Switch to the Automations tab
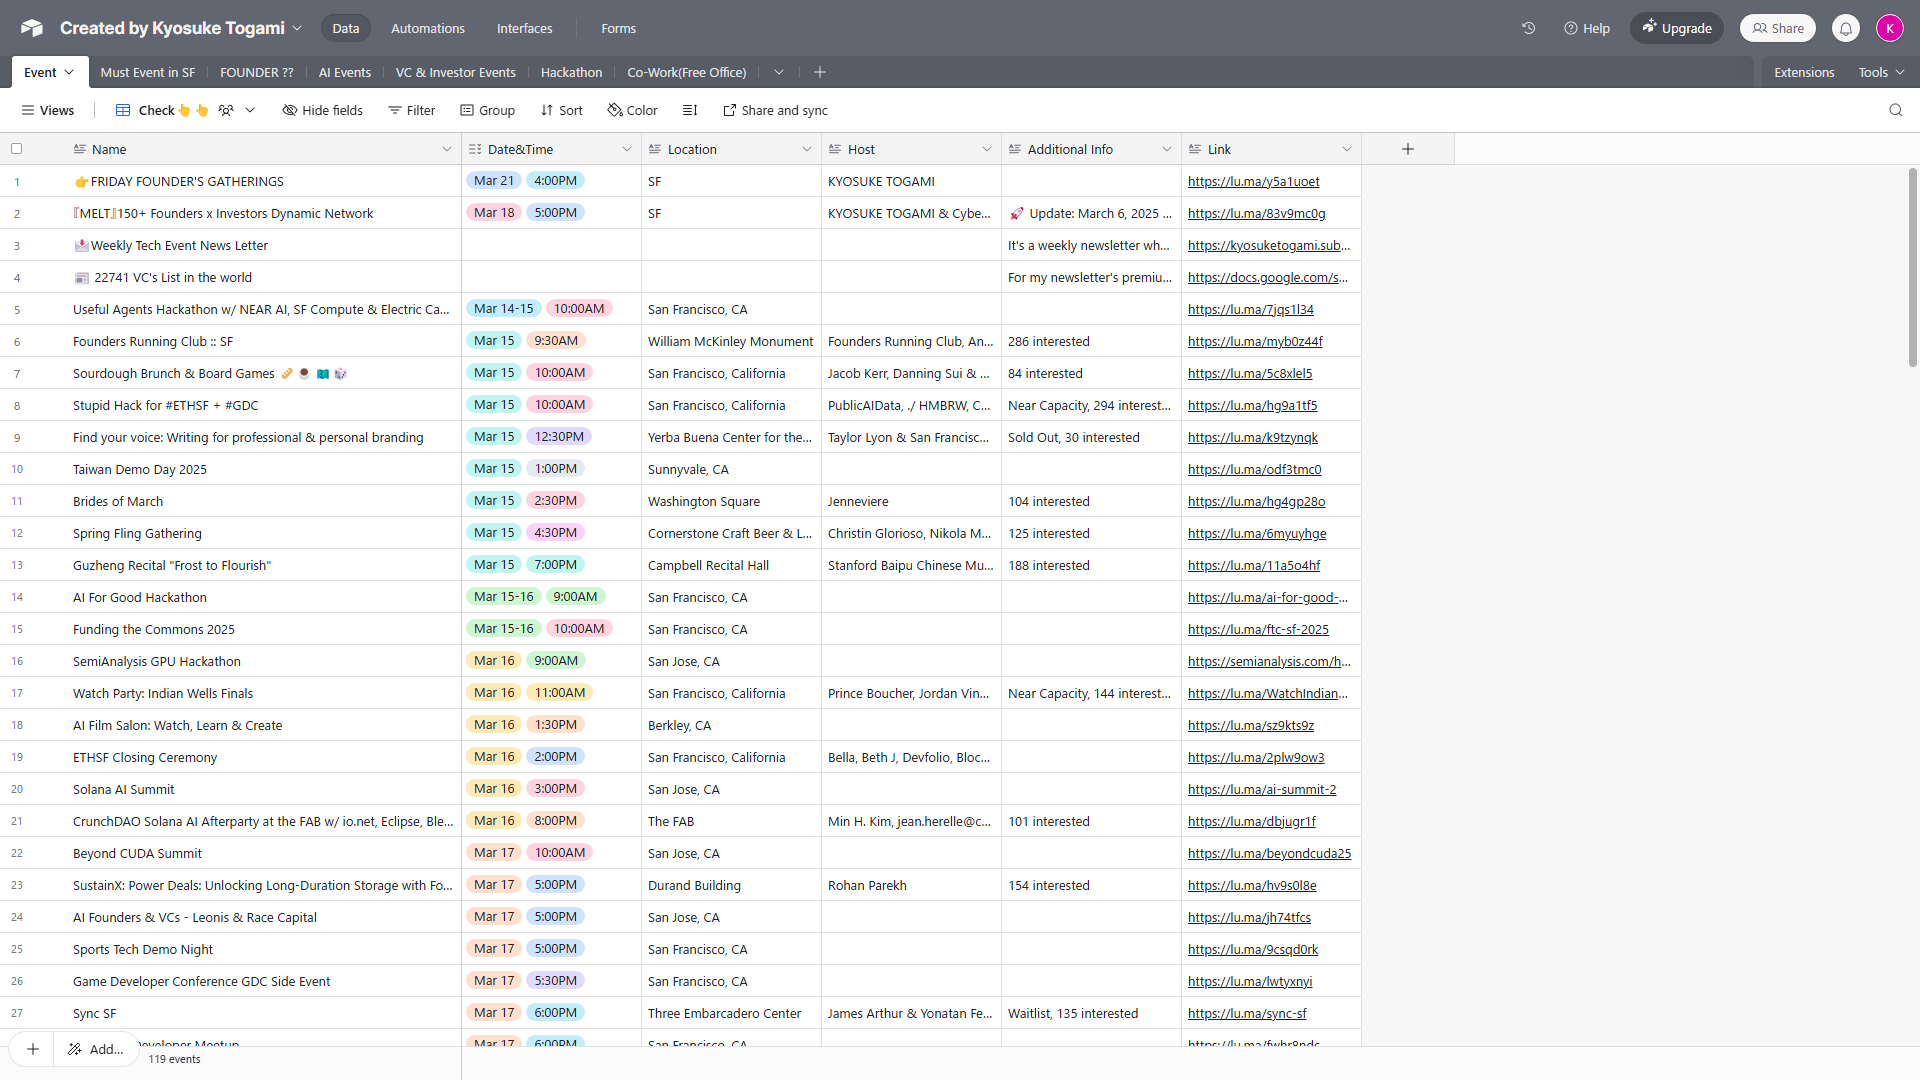This screenshot has height=1080, width=1920. (427, 28)
